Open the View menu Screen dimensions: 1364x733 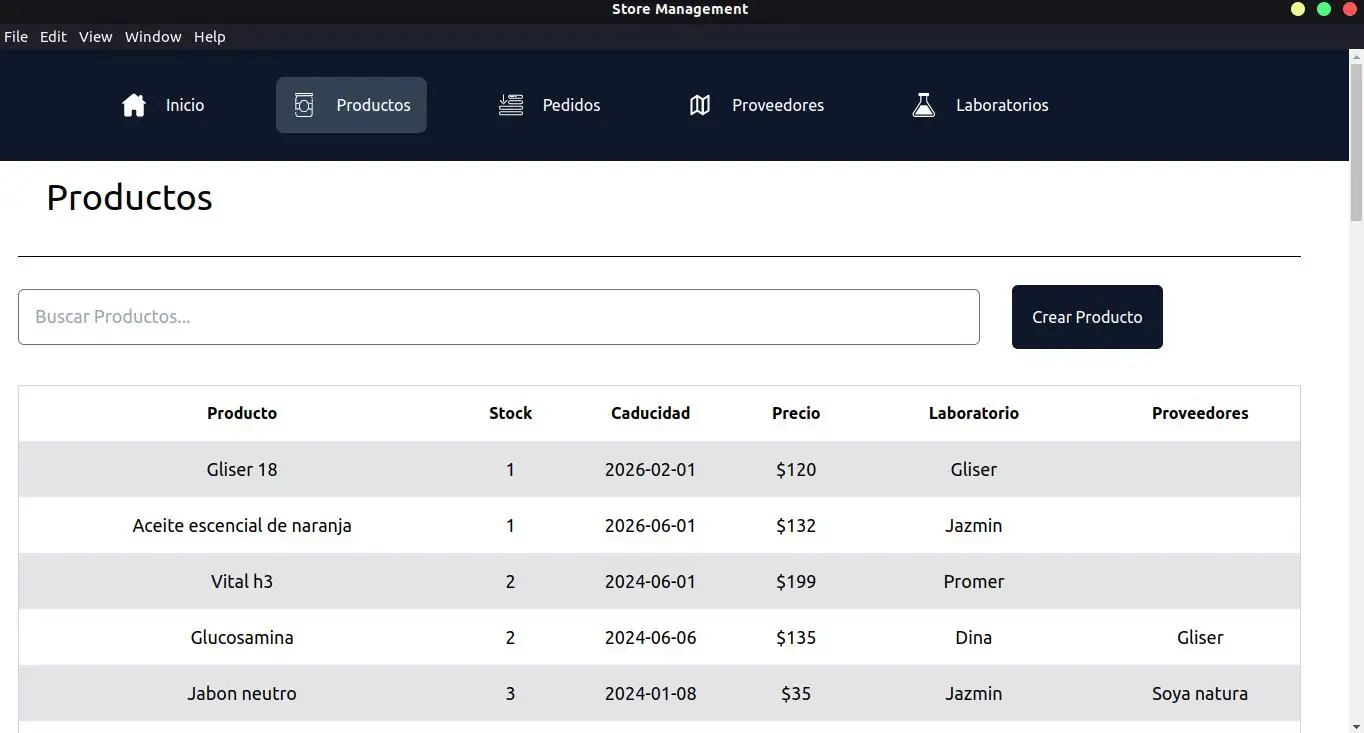[95, 36]
